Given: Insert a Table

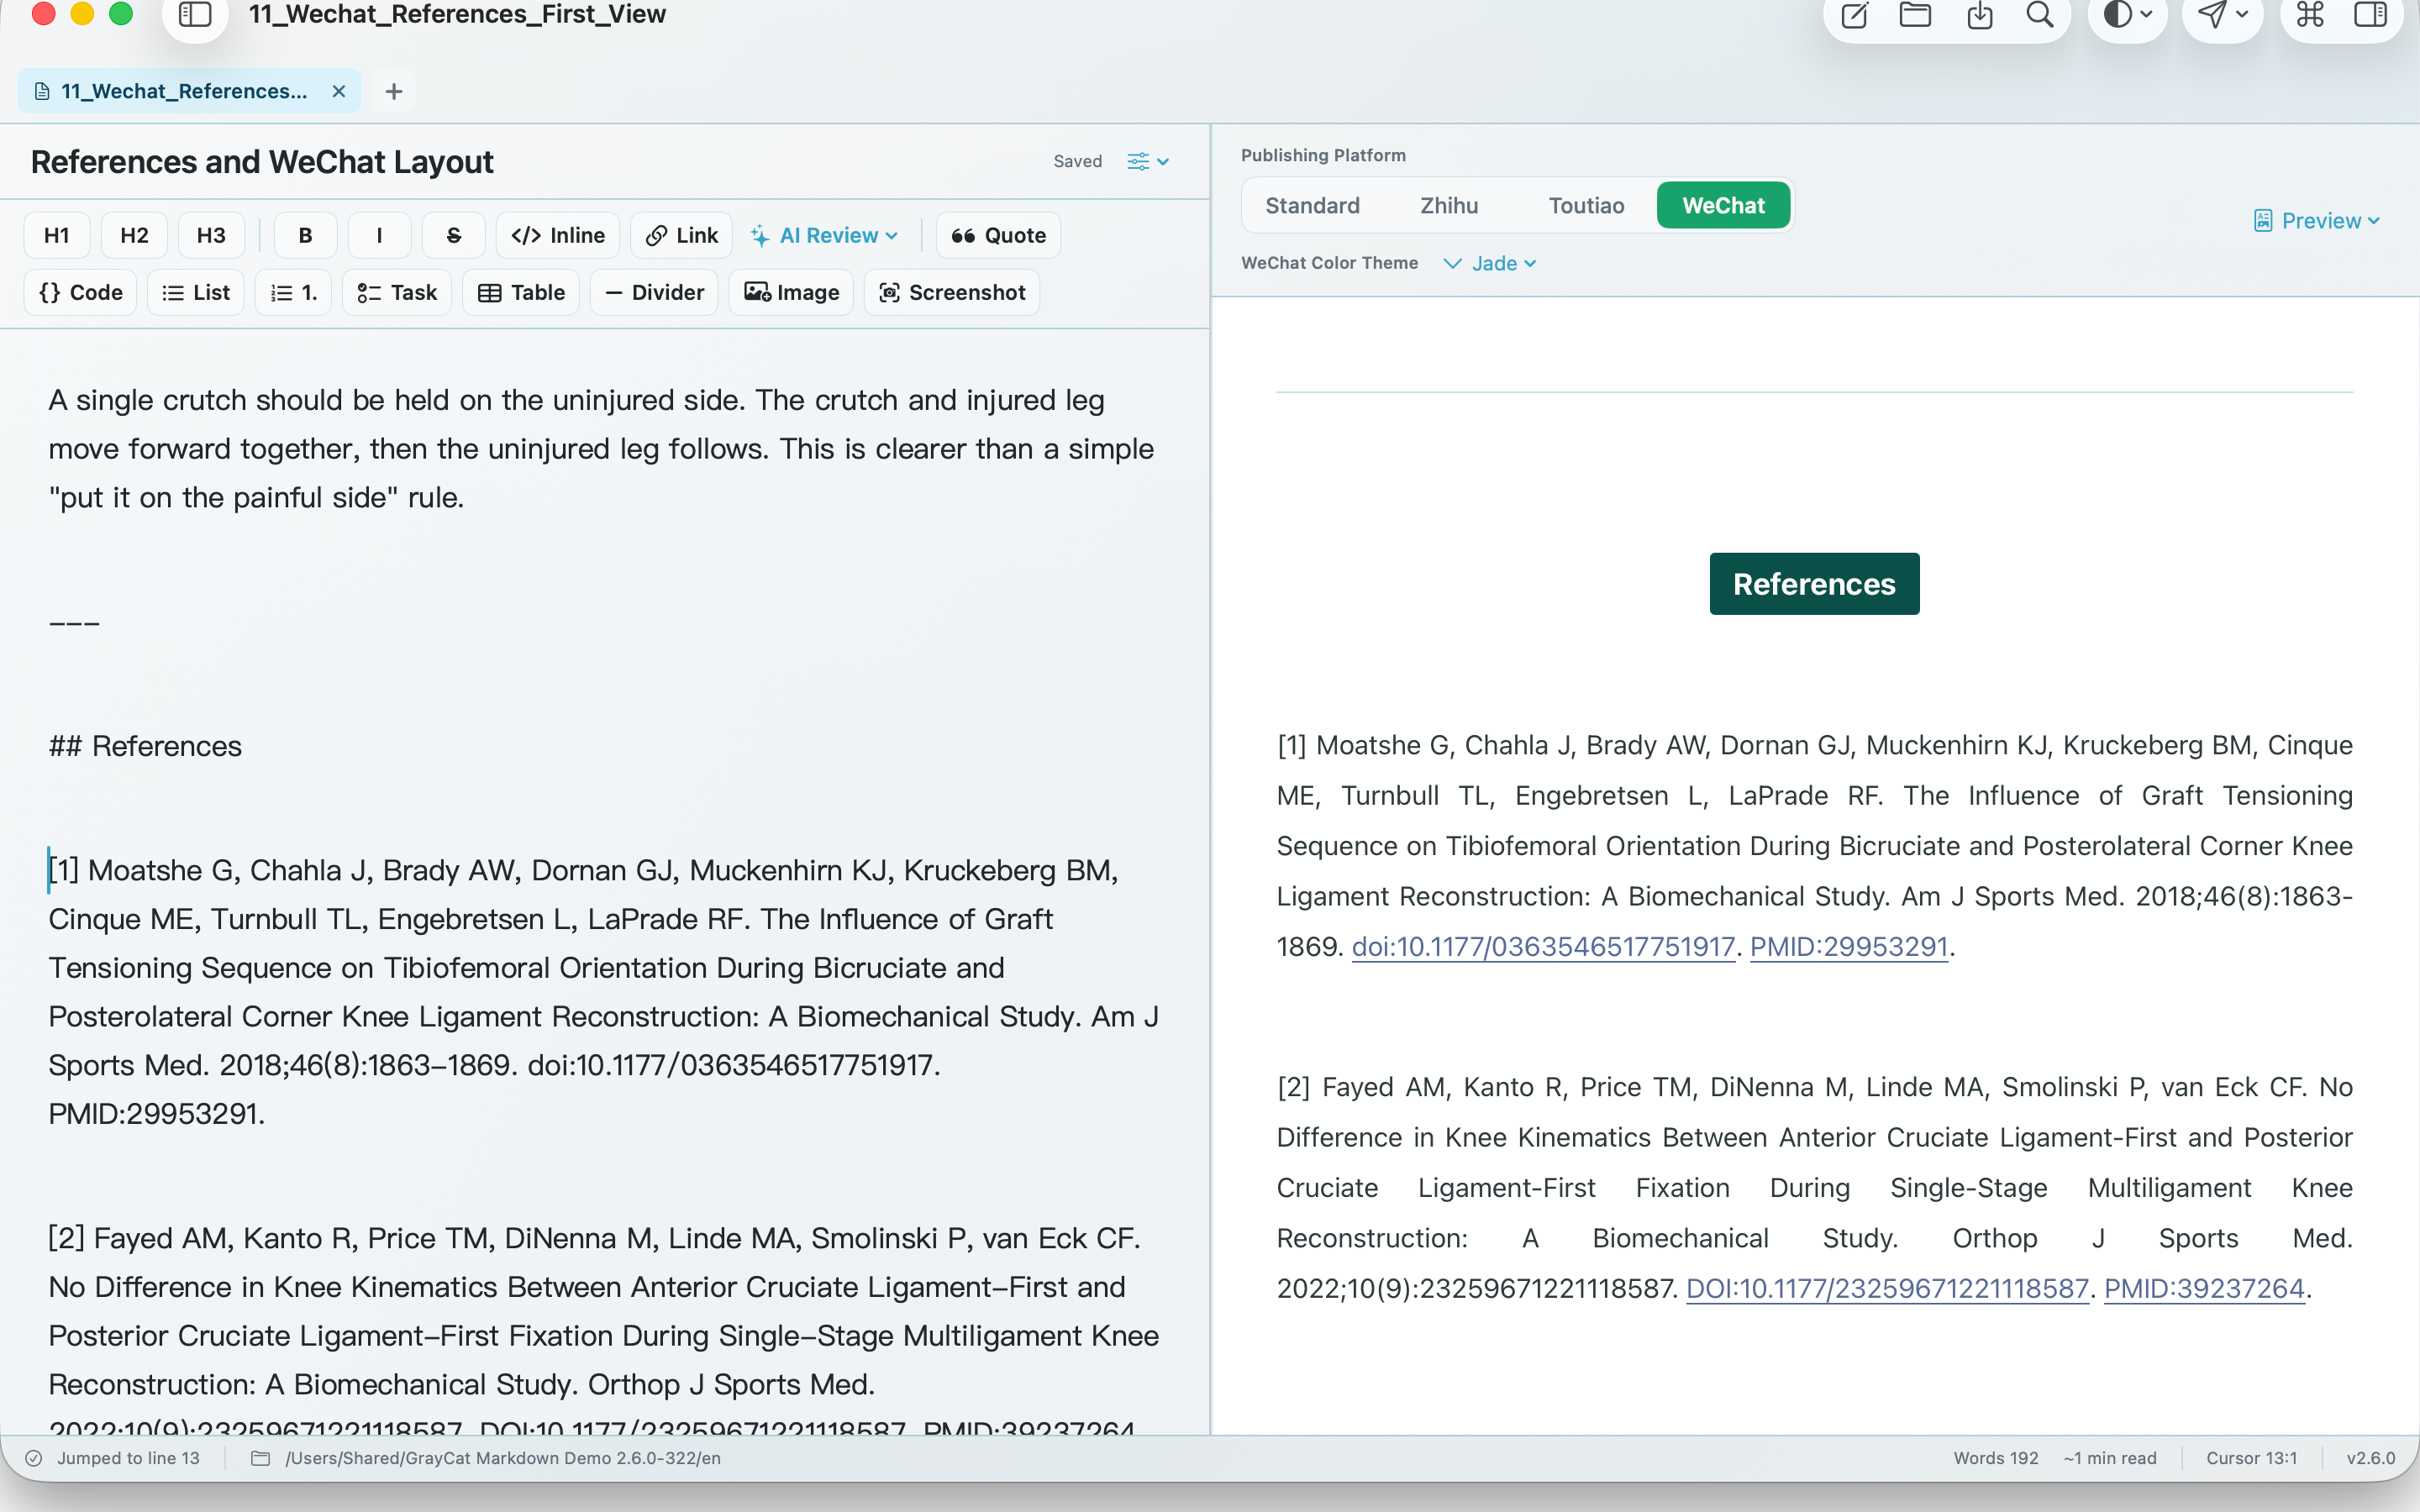Looking at the screenshot, I should pyautogui.click(x=521, y=292).
